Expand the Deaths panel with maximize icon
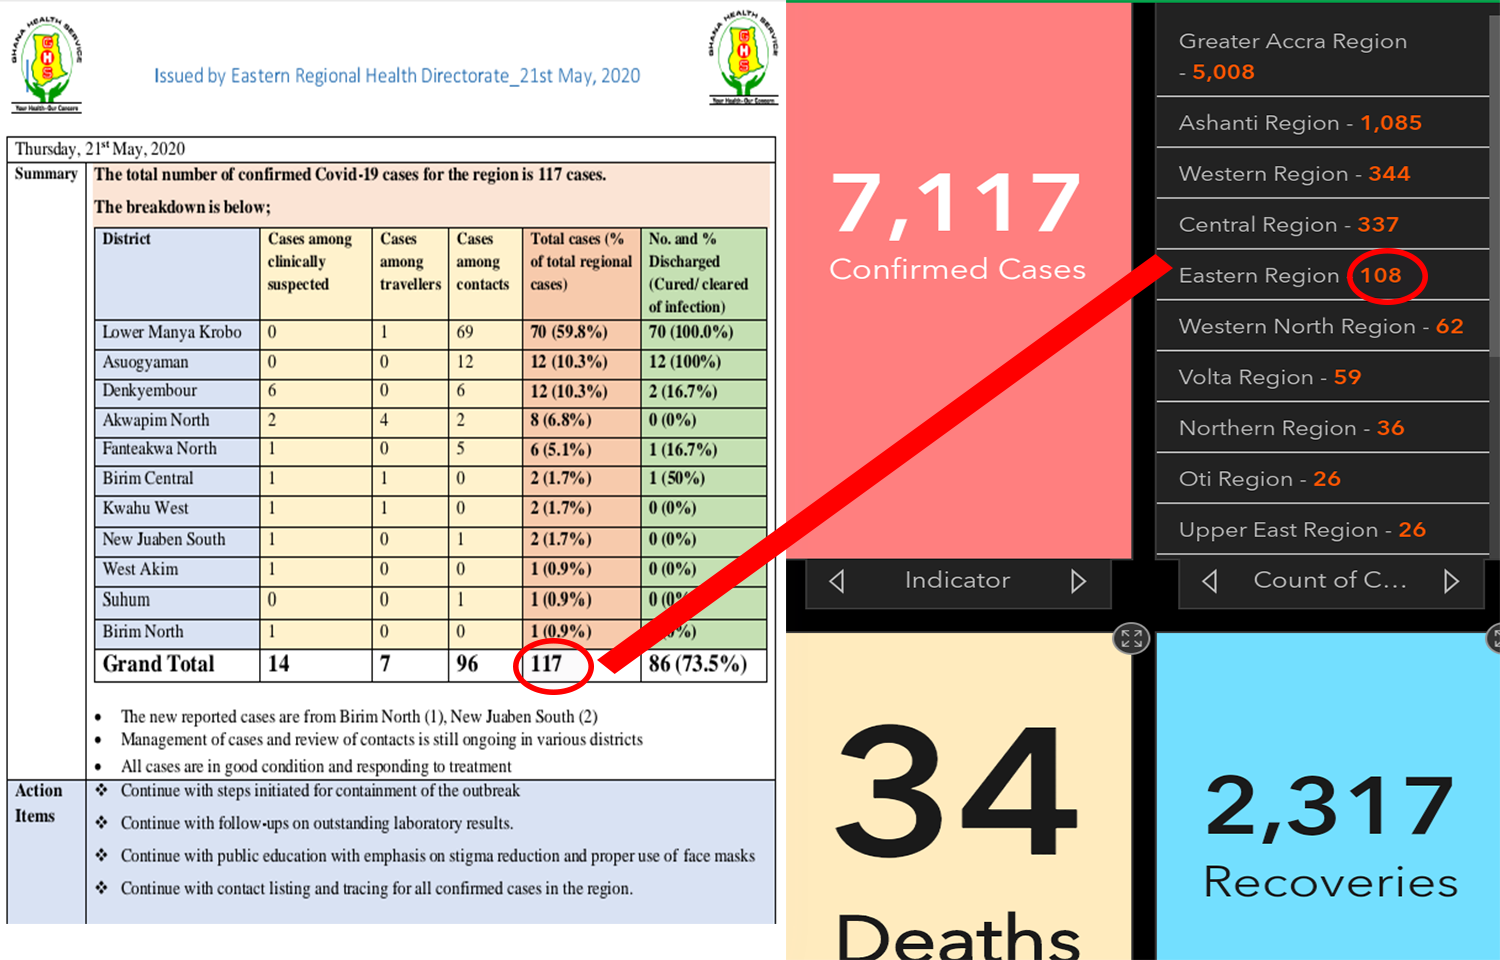Image resolution: width=1500 pixels, height=960 pixels. click(1131, 638)
